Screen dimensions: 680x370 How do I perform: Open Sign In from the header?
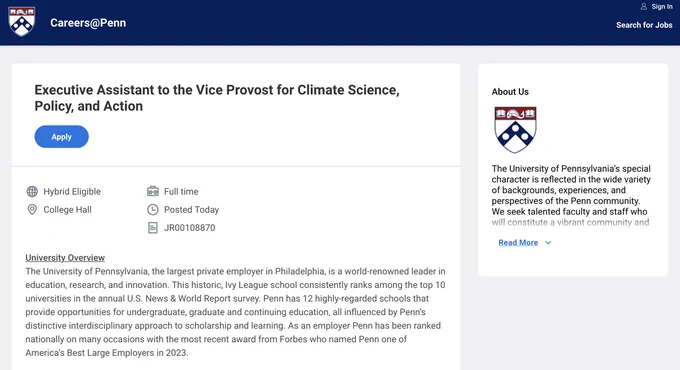tap(662, 7)
